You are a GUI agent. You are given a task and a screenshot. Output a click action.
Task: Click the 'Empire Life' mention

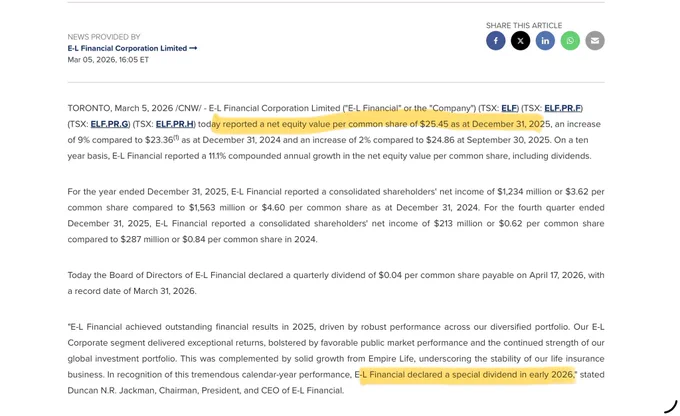[391, 359]
